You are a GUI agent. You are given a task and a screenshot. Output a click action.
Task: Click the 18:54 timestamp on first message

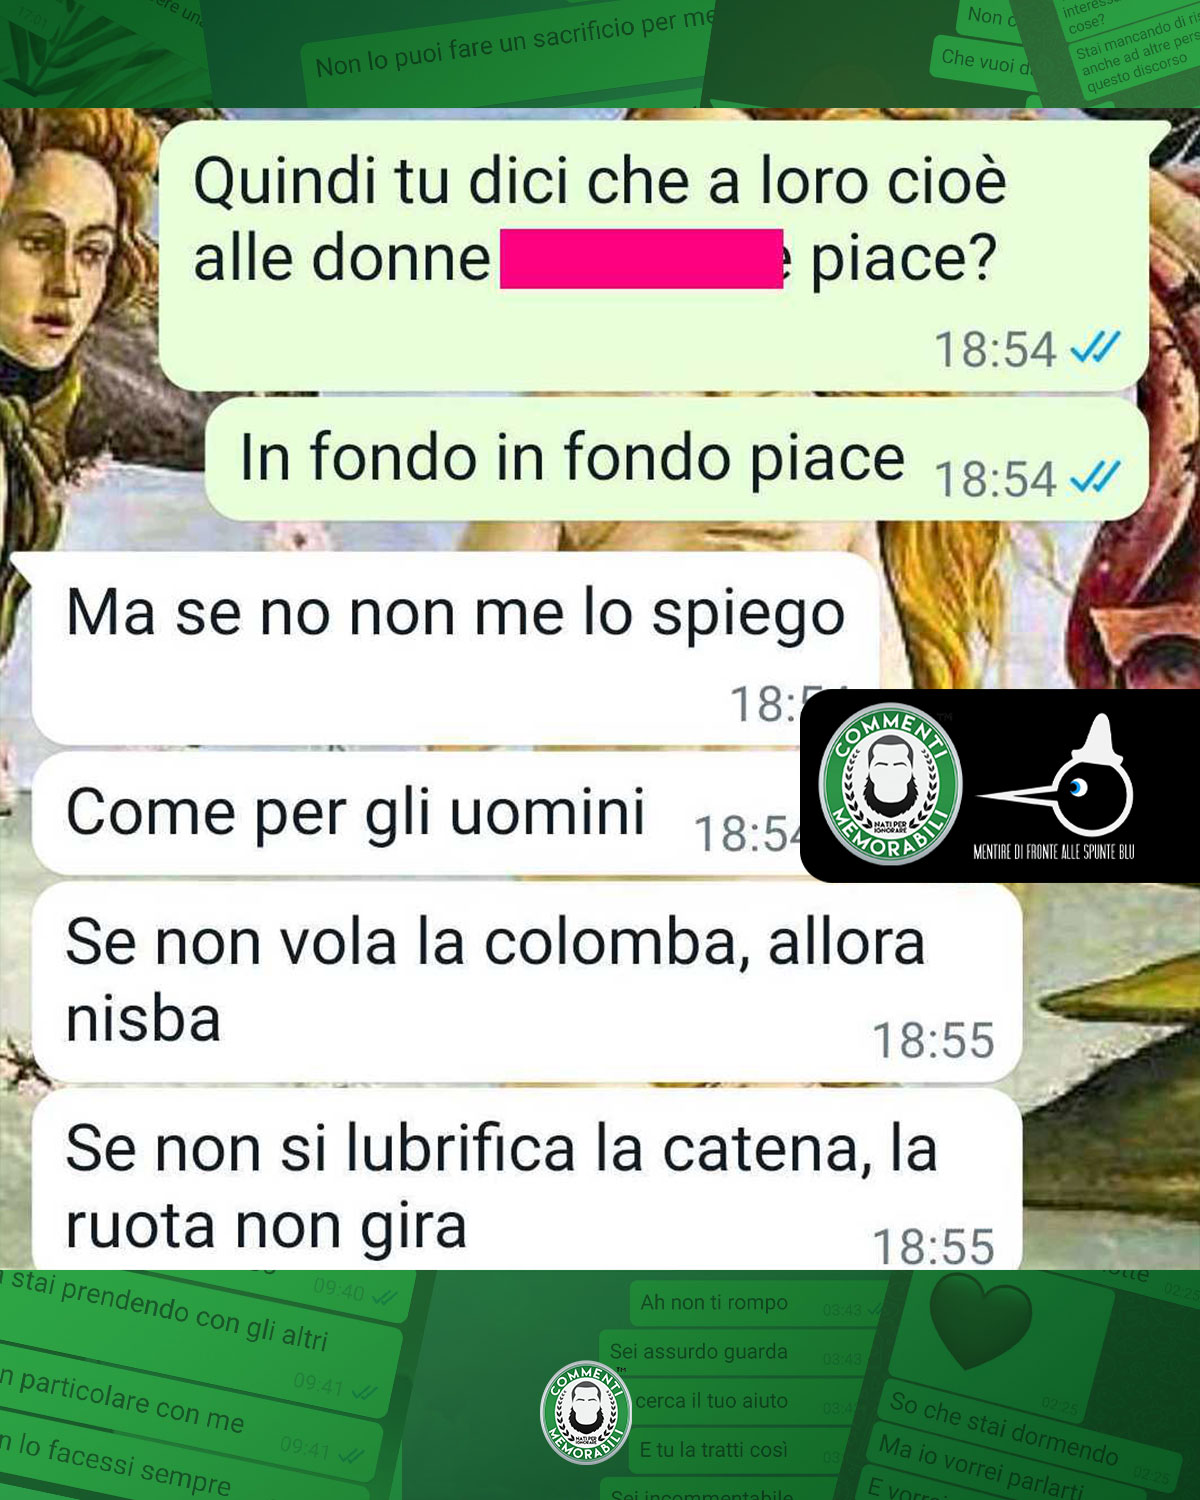point(995,350)
